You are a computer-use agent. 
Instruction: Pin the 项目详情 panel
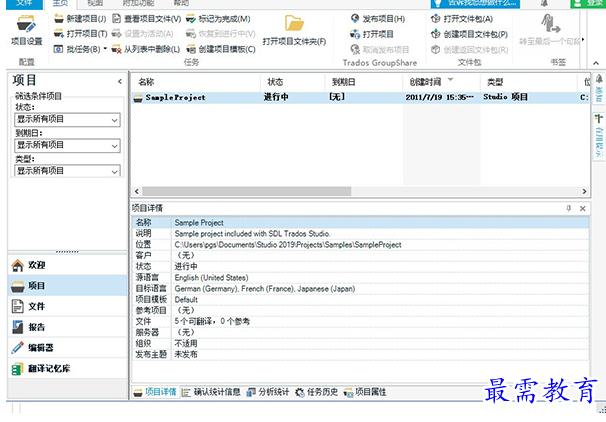569,208
